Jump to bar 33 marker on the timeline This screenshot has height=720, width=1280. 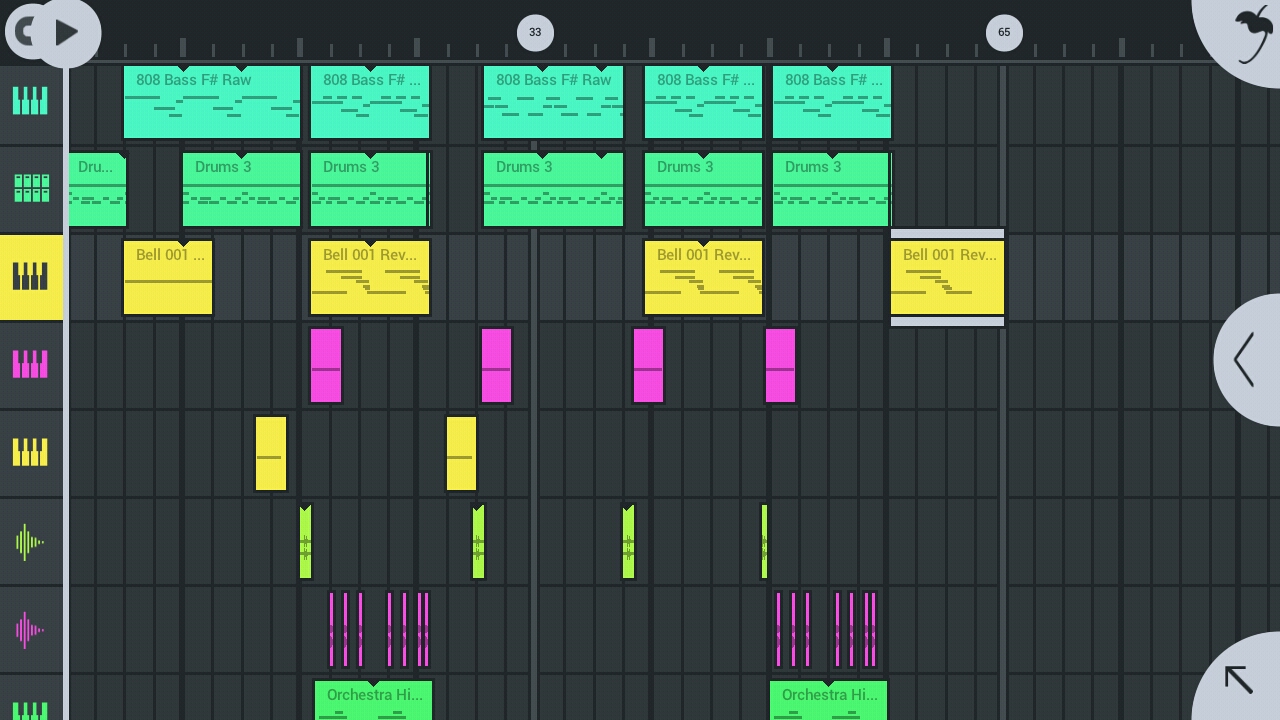tap(535, 32)
